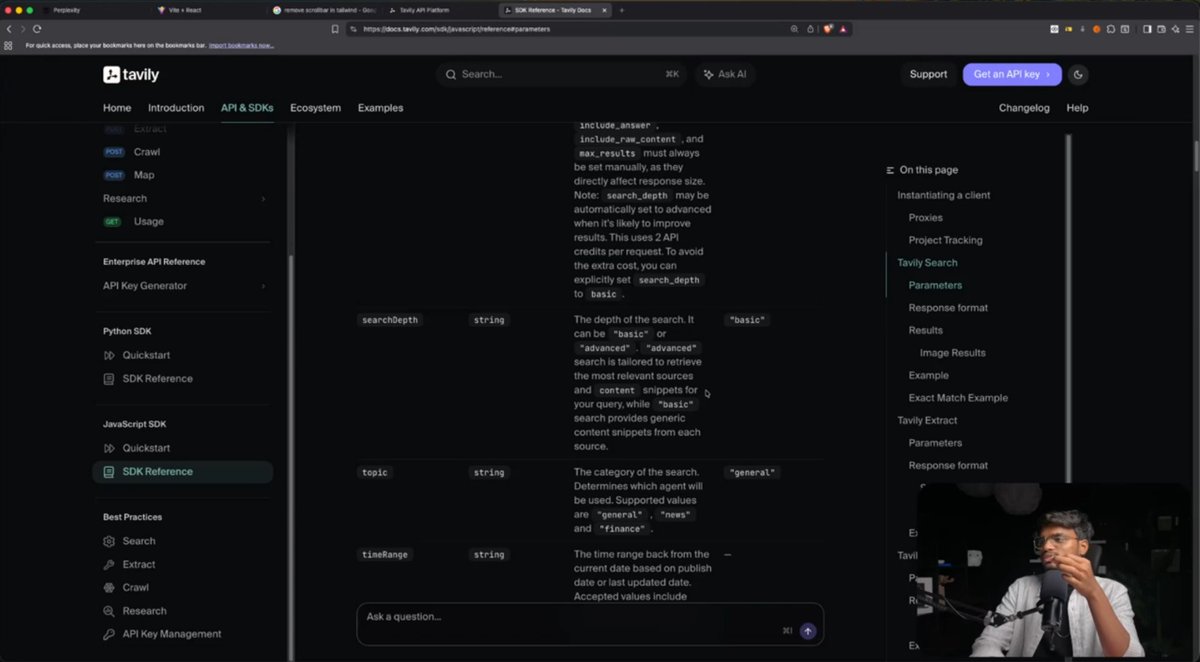Select JavaScript SDK Reference item

[182, 472]
